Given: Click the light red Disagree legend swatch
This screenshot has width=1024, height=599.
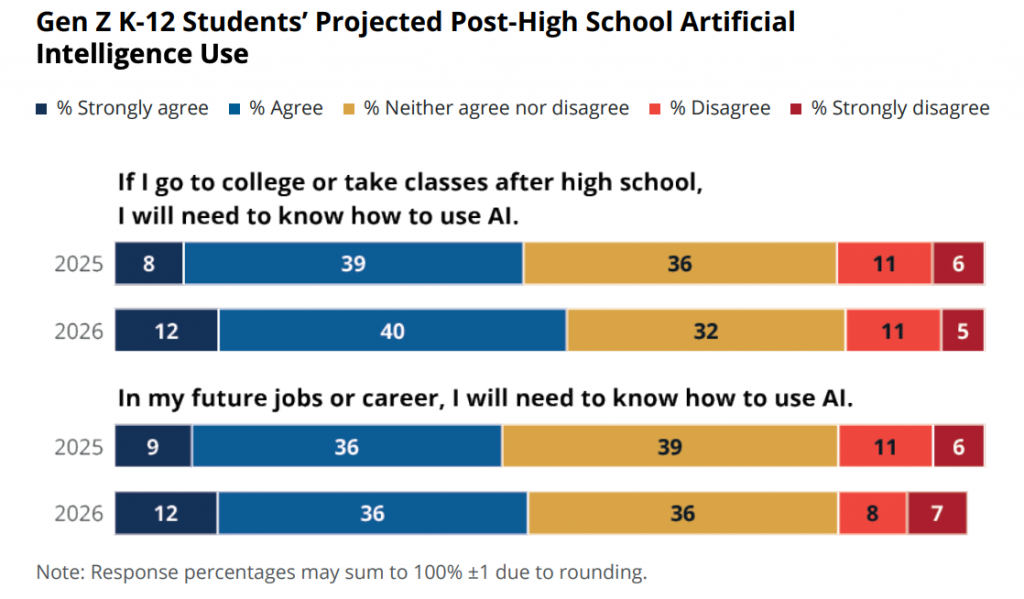Looking at the screenshot, I should 654,108.
